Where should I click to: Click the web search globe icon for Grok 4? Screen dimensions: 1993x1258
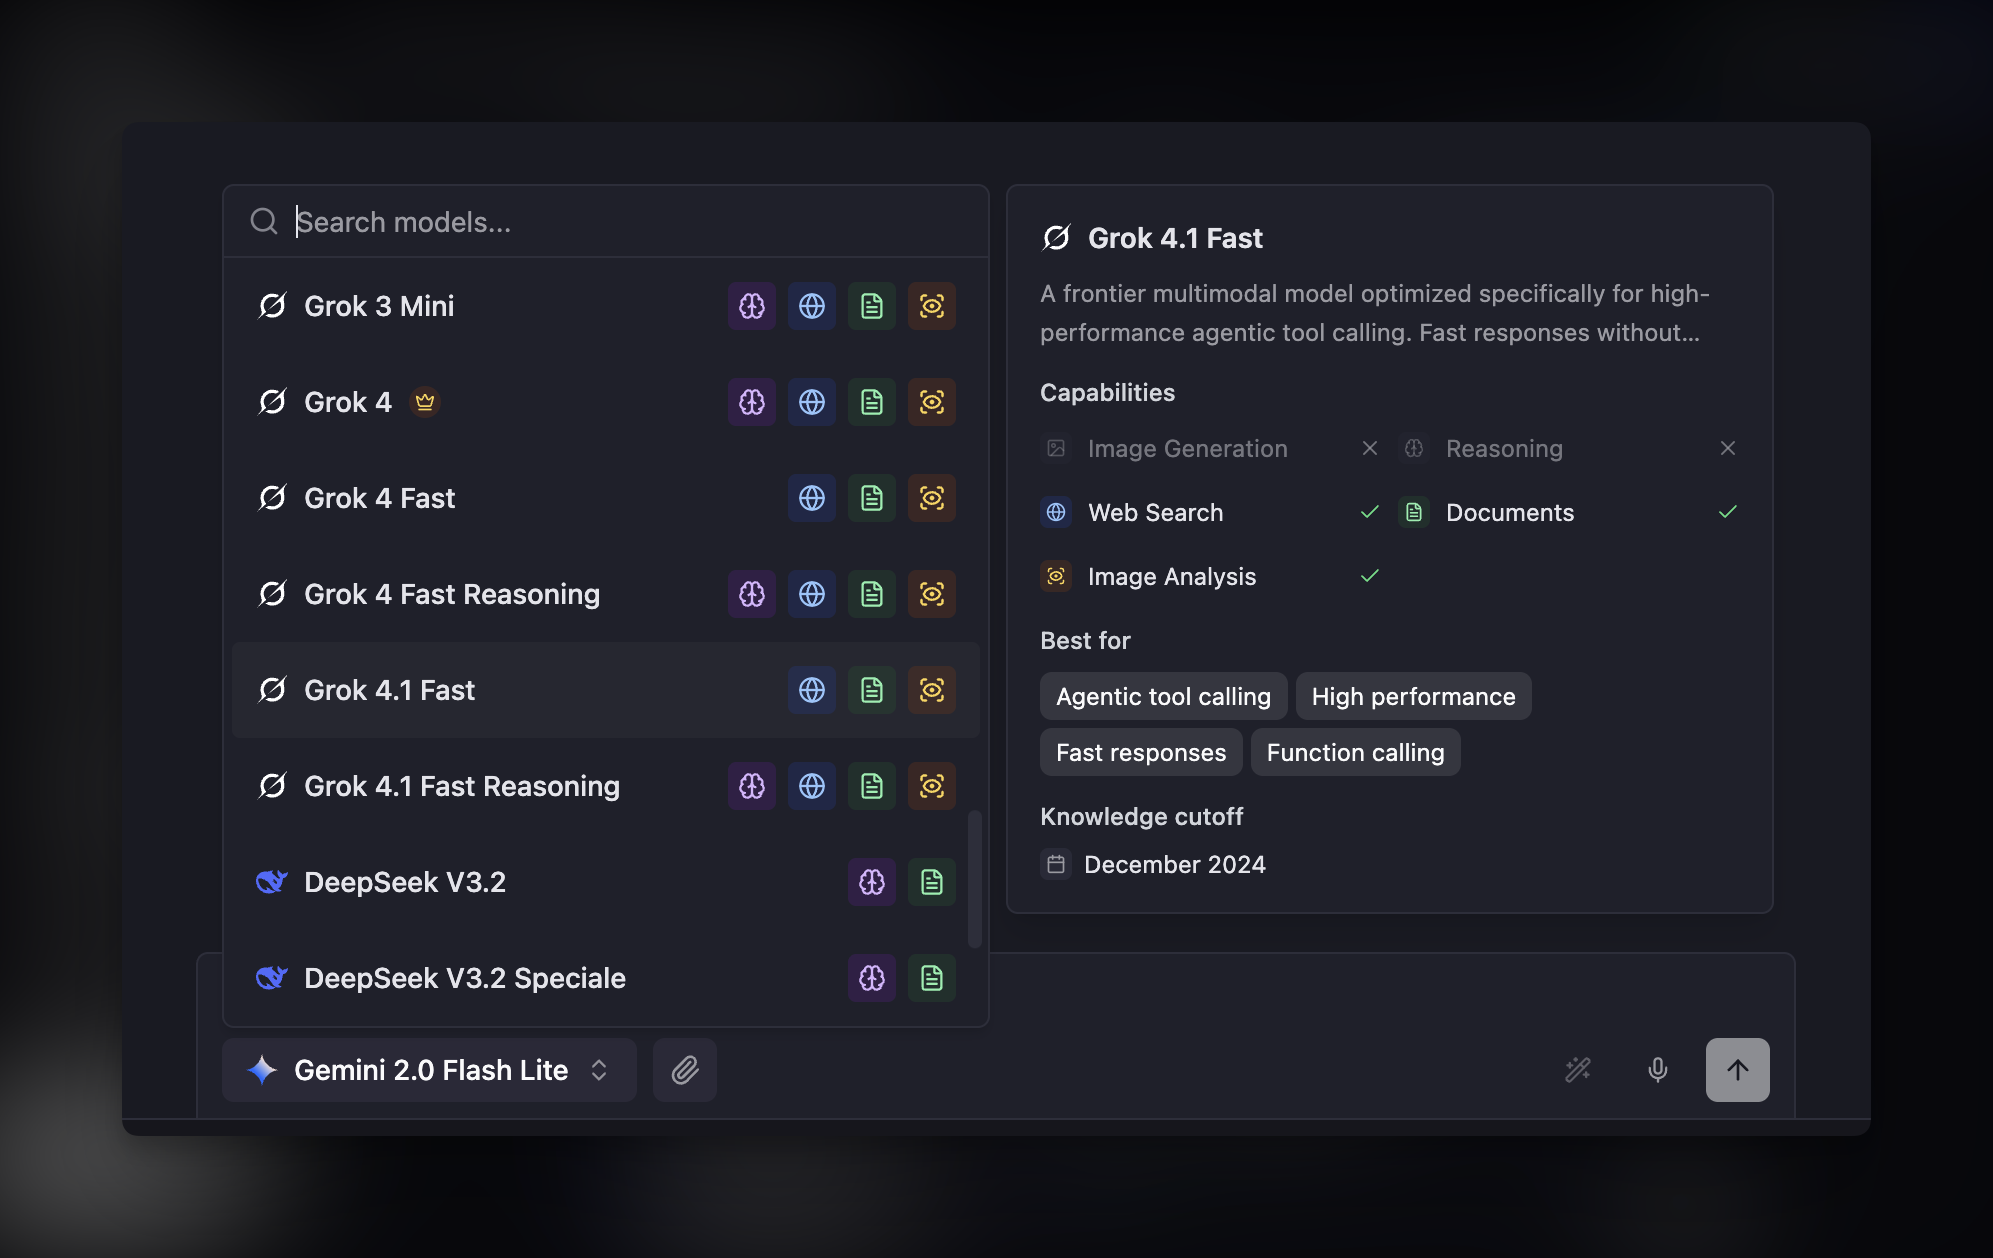[x=812, y=402]
